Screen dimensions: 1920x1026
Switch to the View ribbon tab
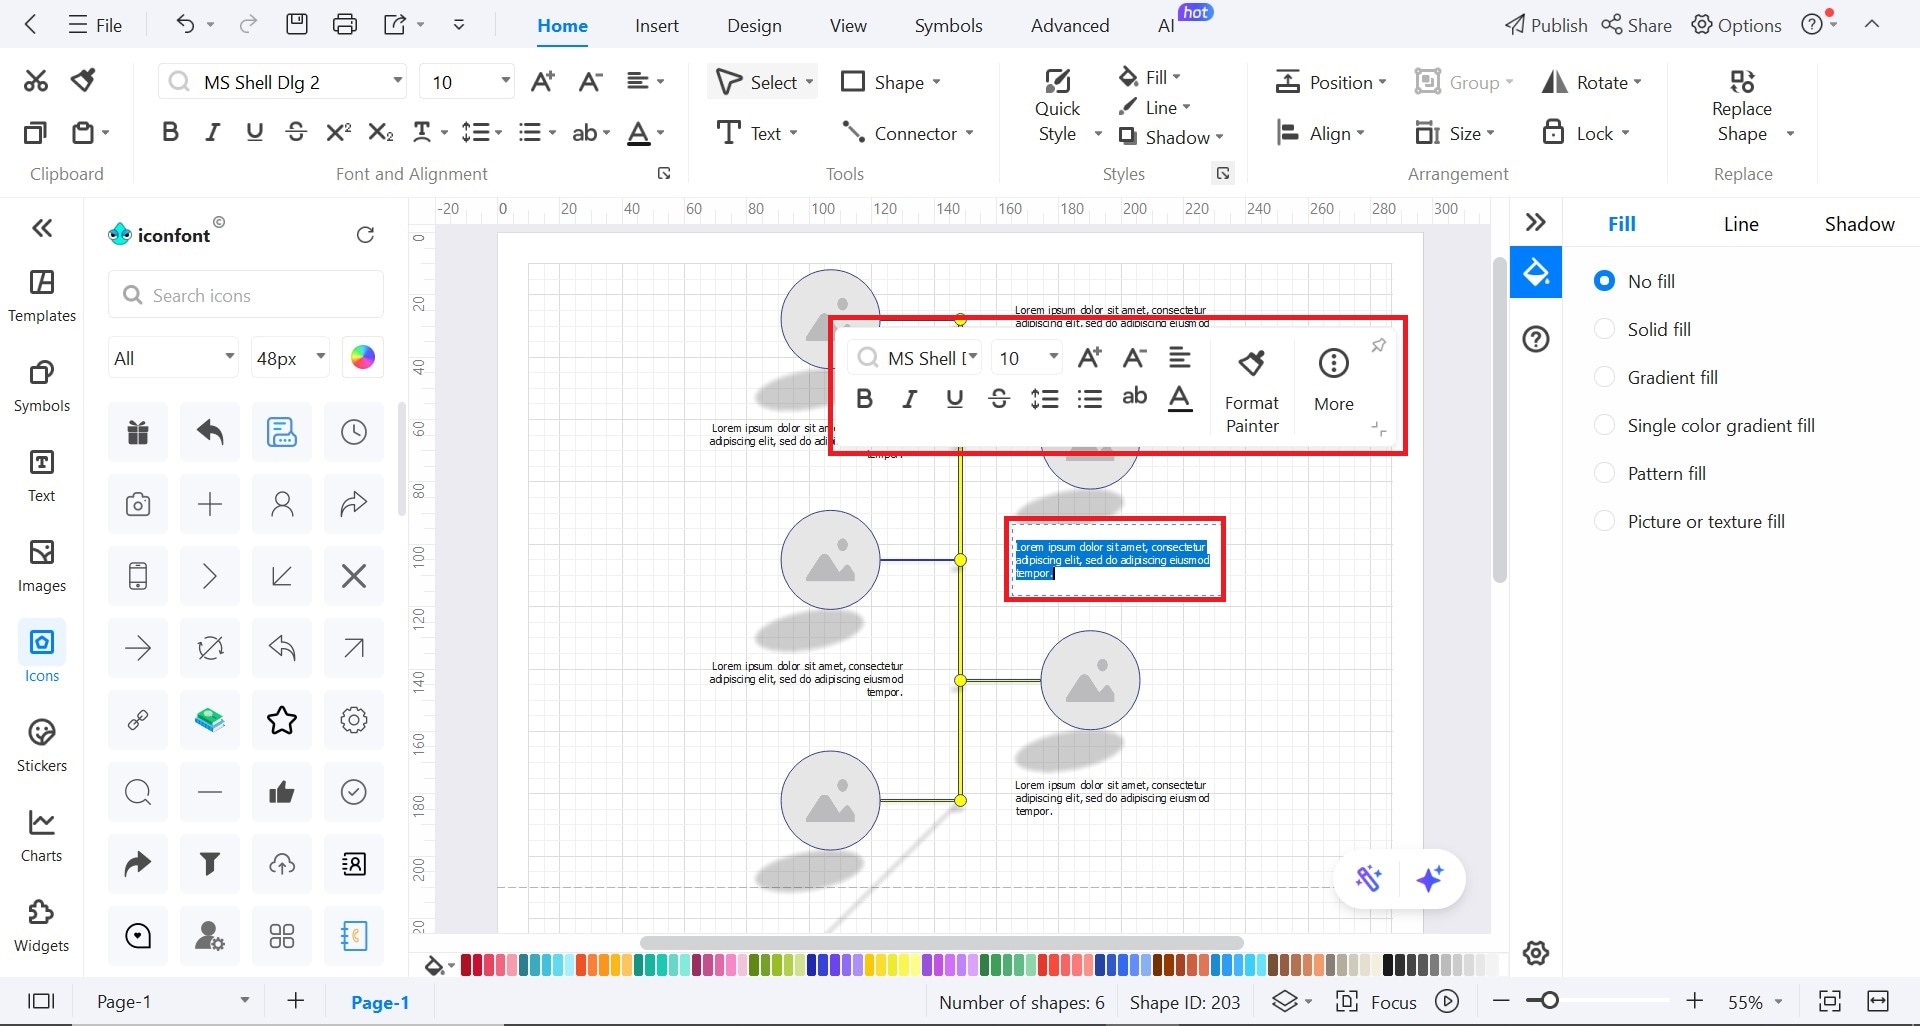point(848,25)
